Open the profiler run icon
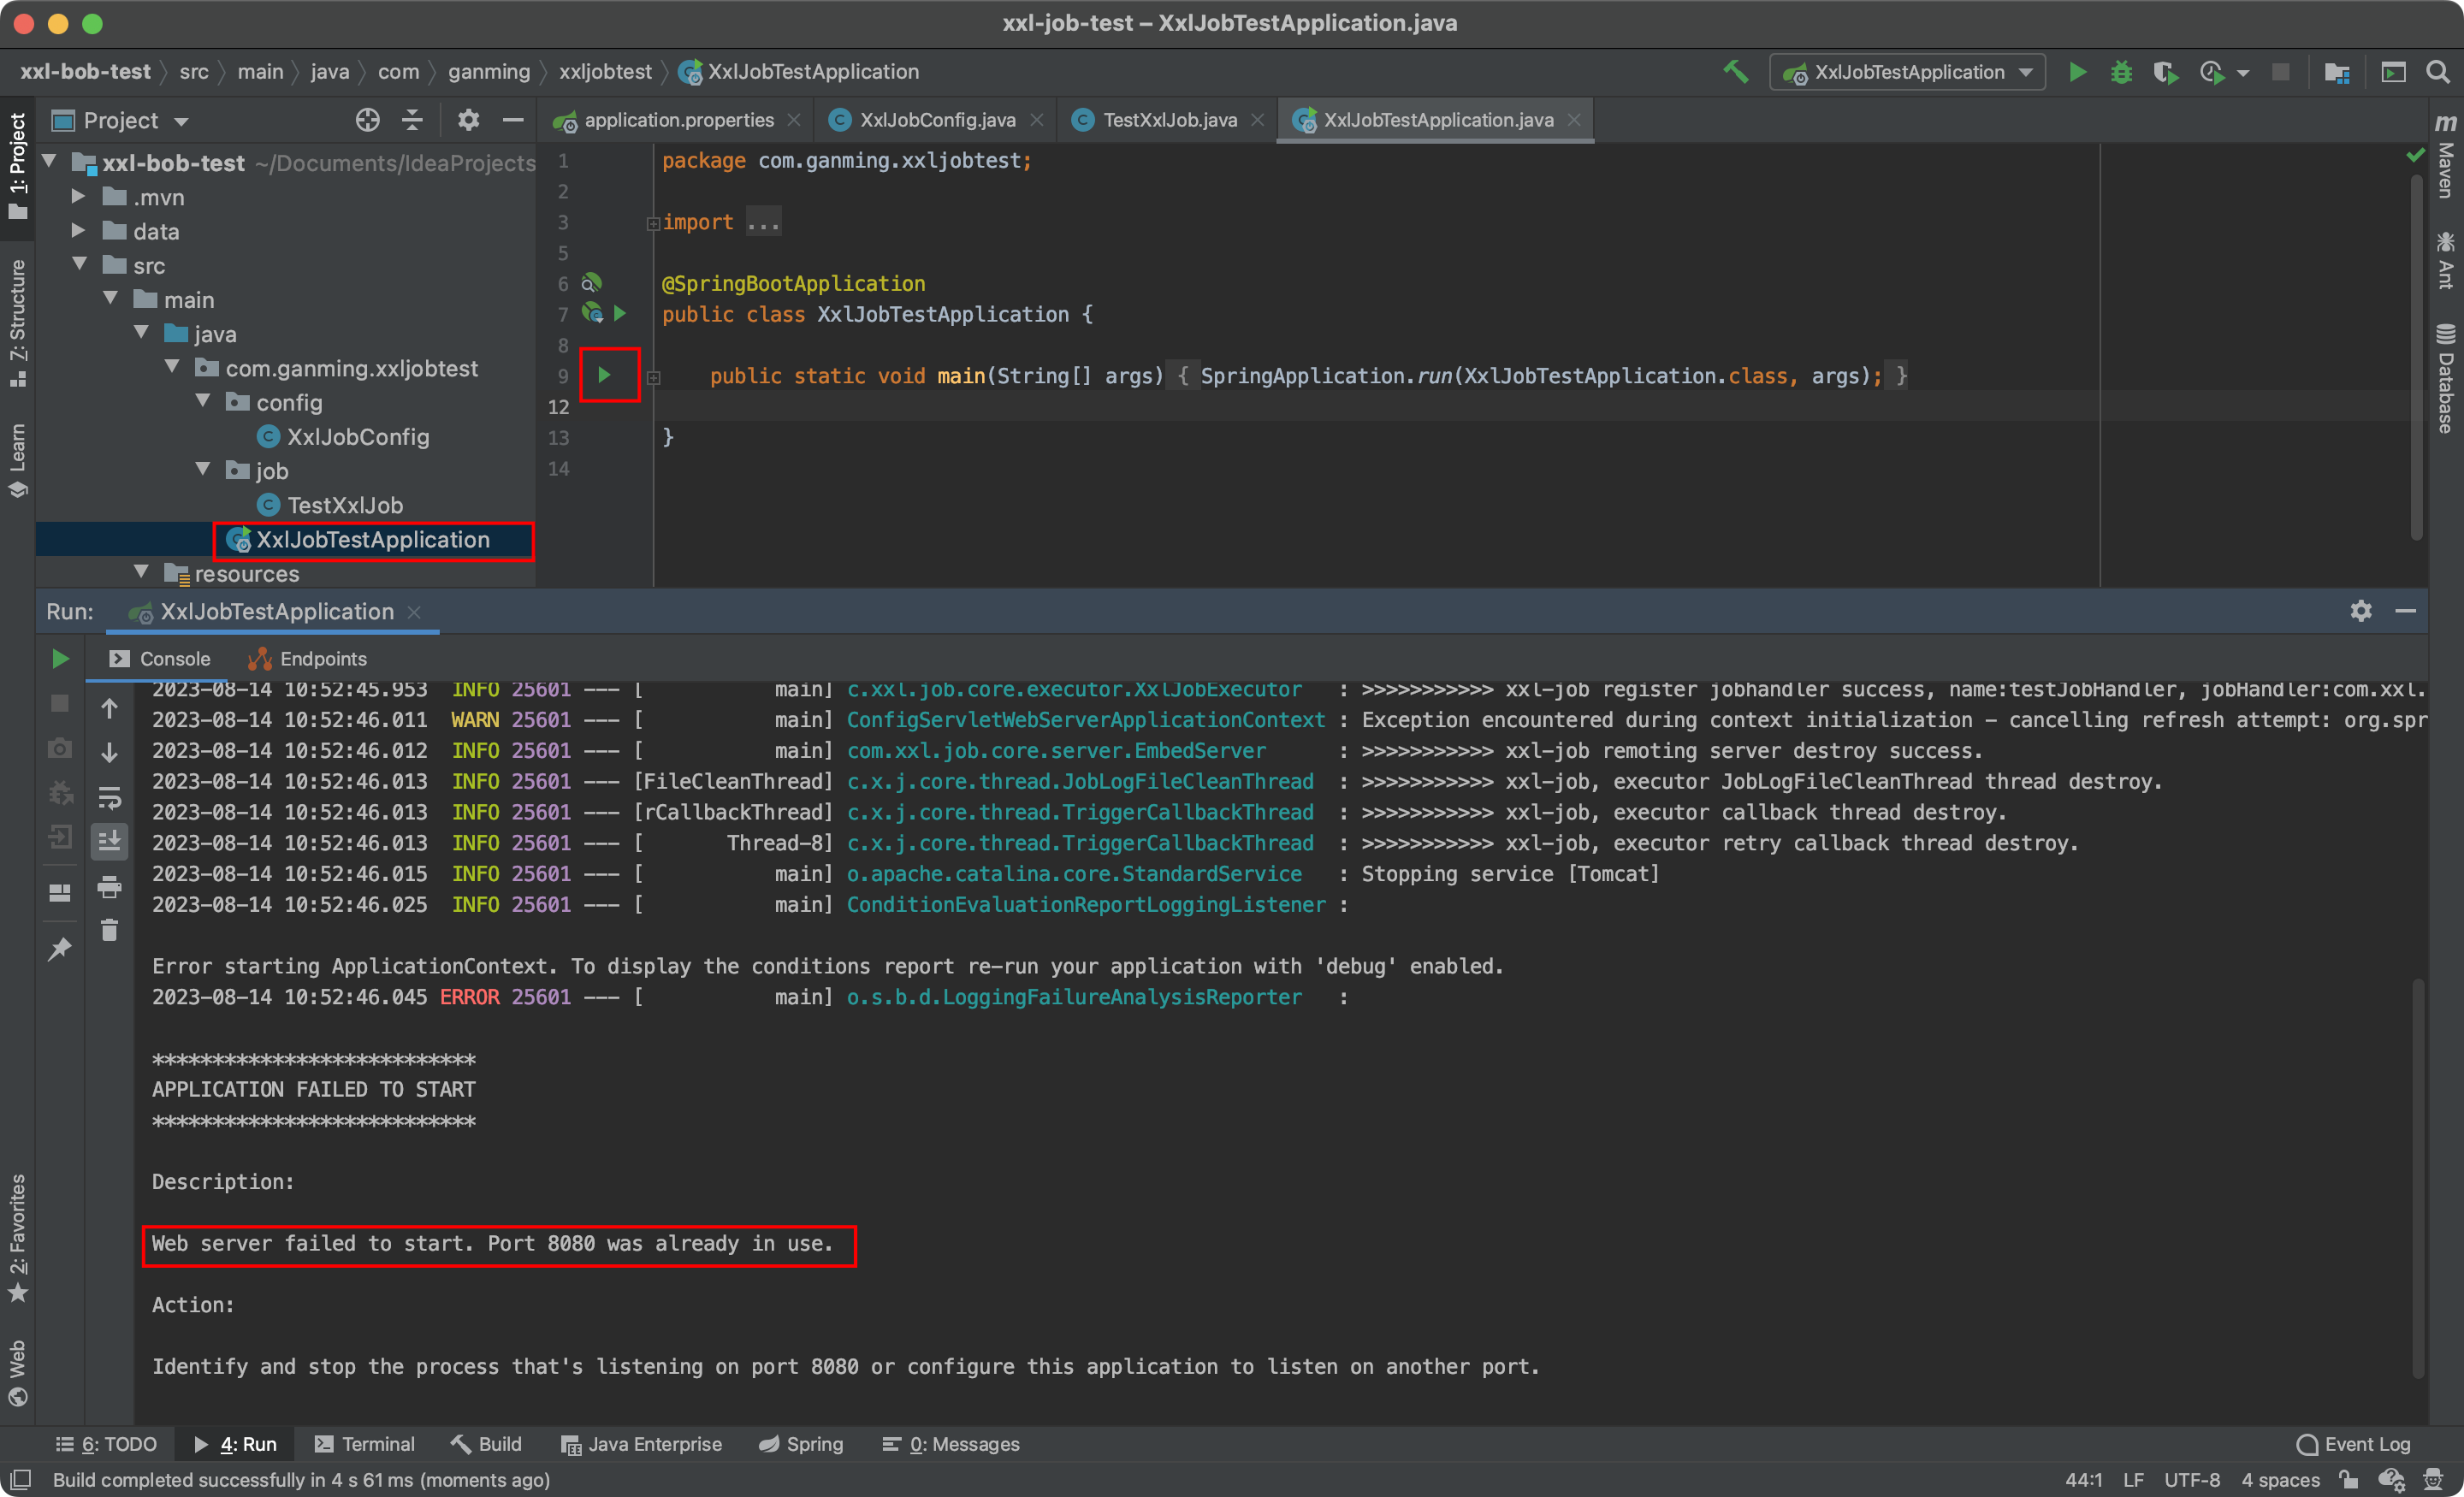2464x1497 pixels. 2211,72
